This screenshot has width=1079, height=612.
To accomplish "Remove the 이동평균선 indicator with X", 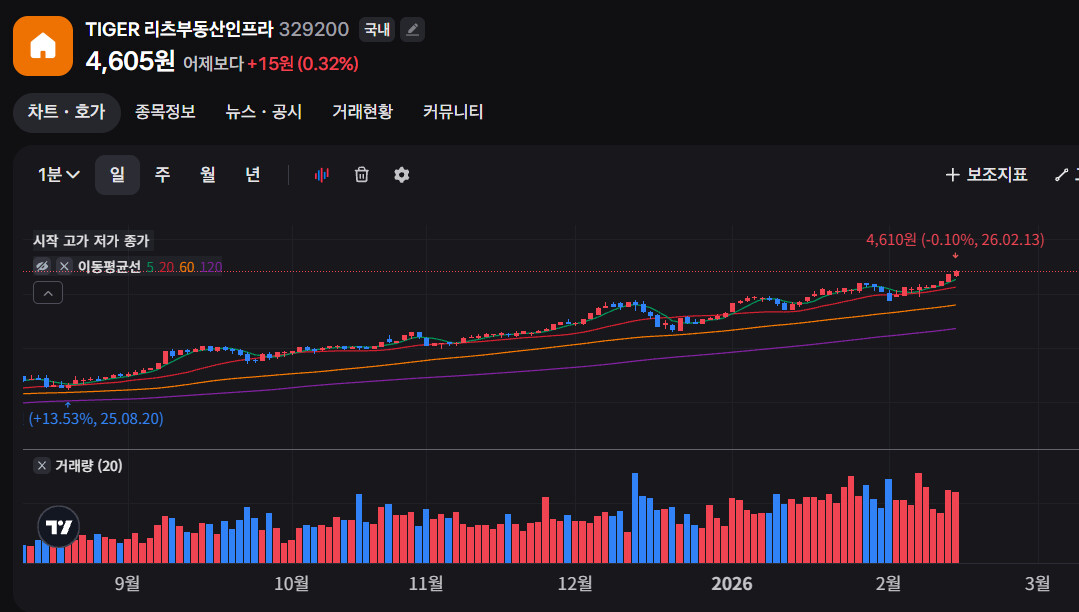I will [x=64, y=266].
